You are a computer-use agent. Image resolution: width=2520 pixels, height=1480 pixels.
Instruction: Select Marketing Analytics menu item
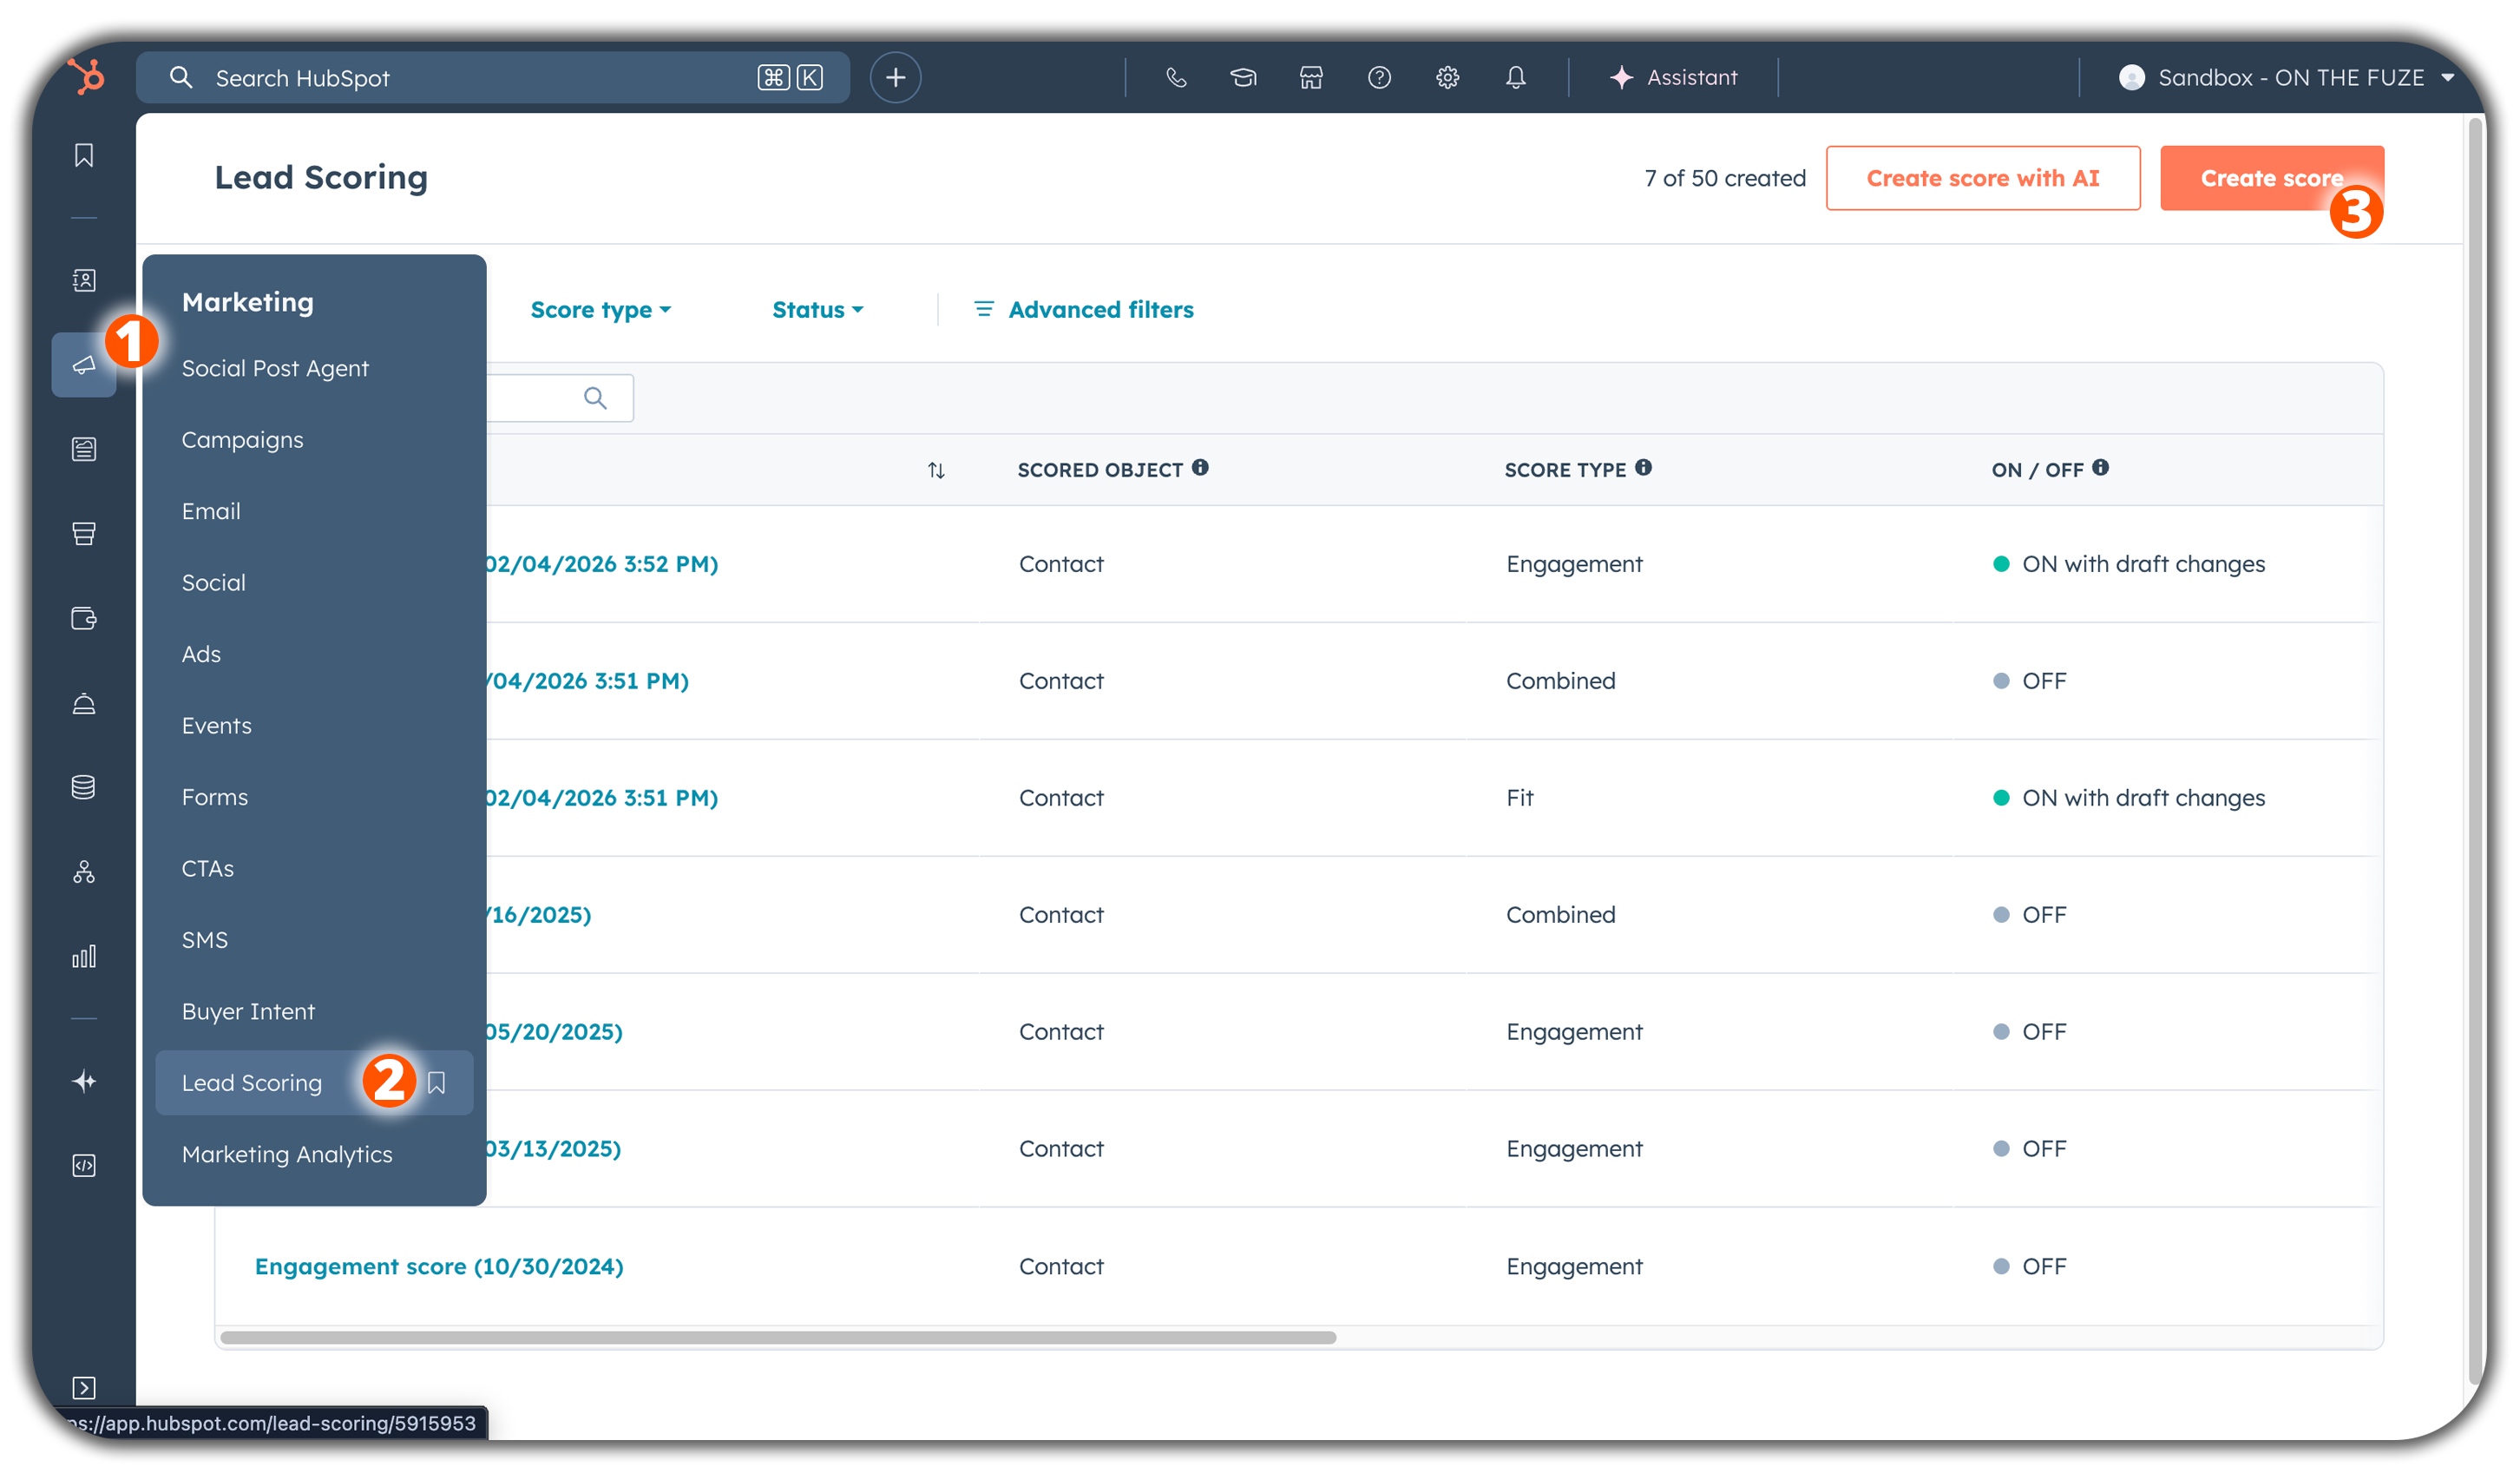[287, 1154]
